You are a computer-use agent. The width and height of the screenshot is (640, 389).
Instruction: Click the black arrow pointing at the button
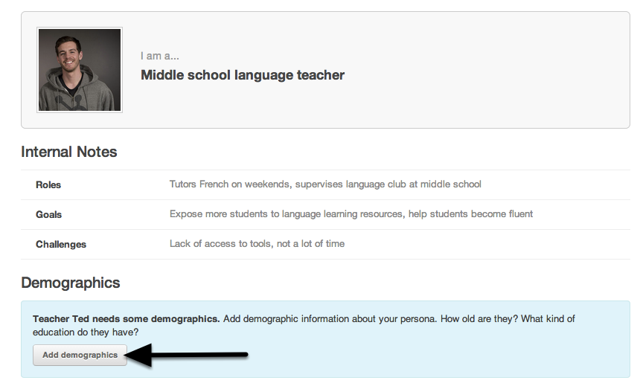[x=187, y=355]
